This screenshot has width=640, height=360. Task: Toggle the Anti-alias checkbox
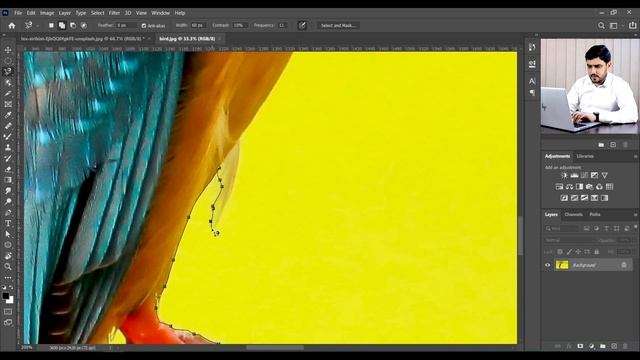point(144,26)
